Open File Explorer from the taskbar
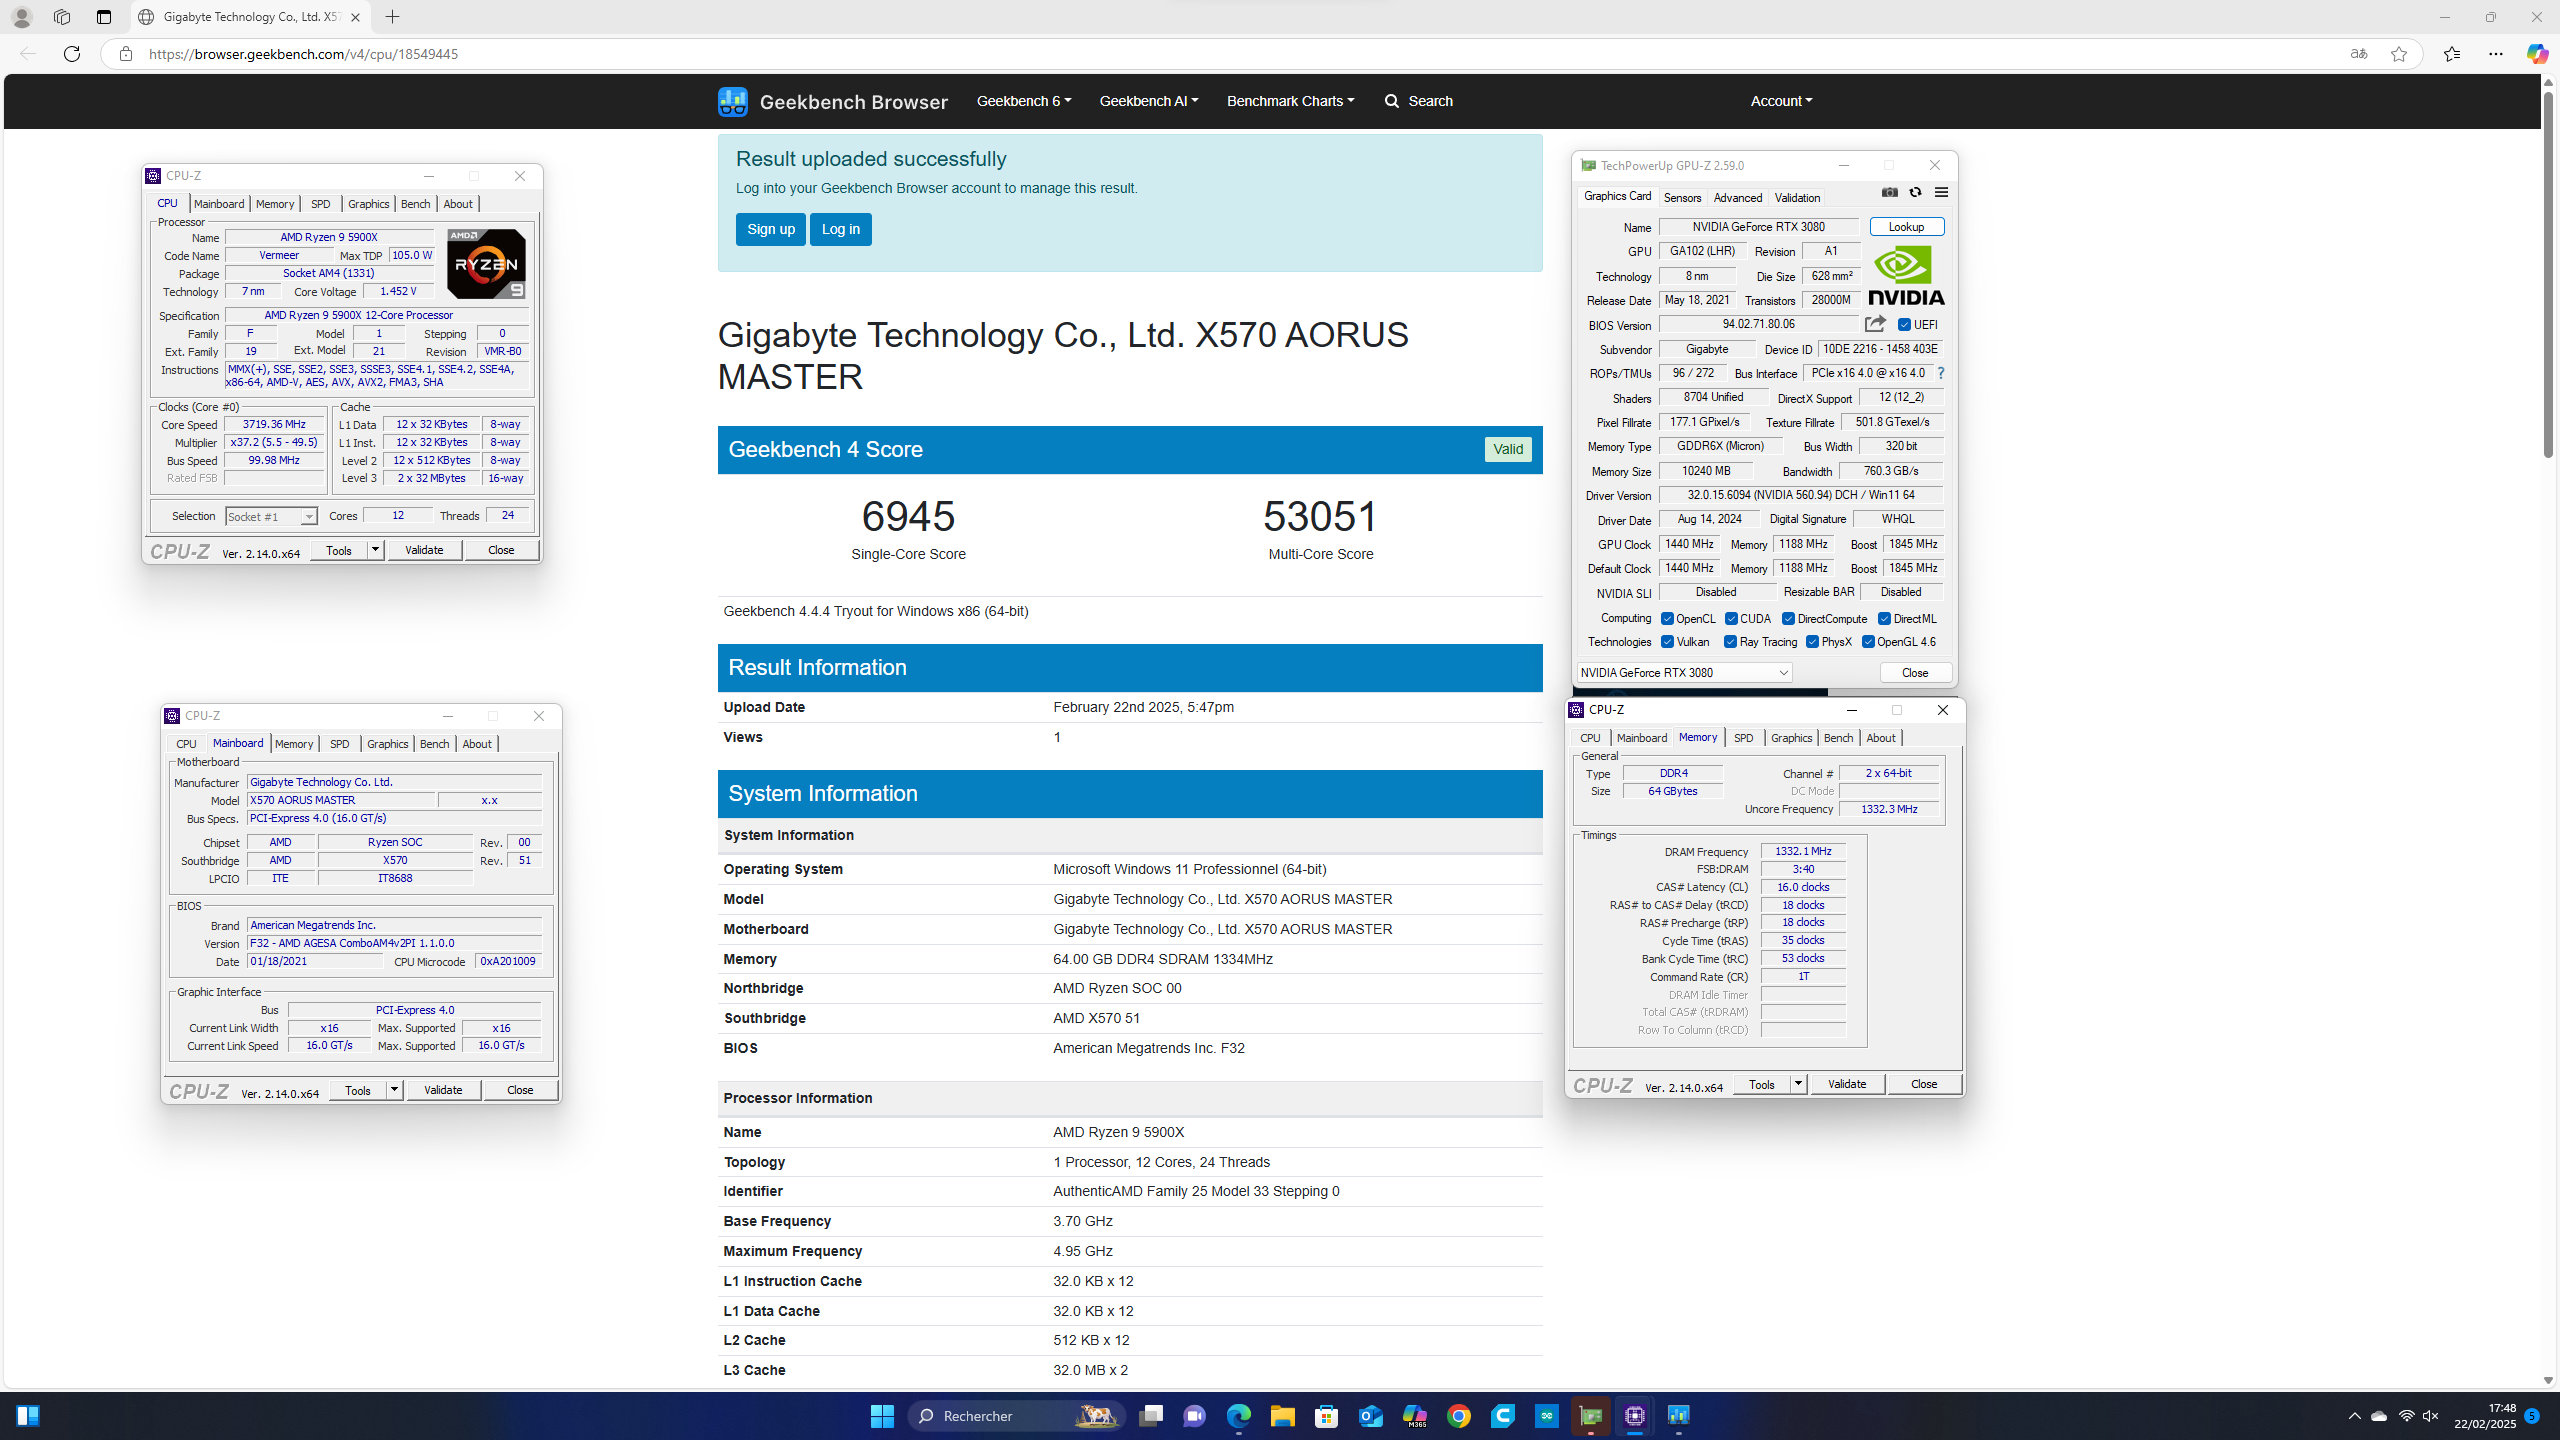The width and height of the screenshot is (2560, 1440). tap(1282, 1416)
